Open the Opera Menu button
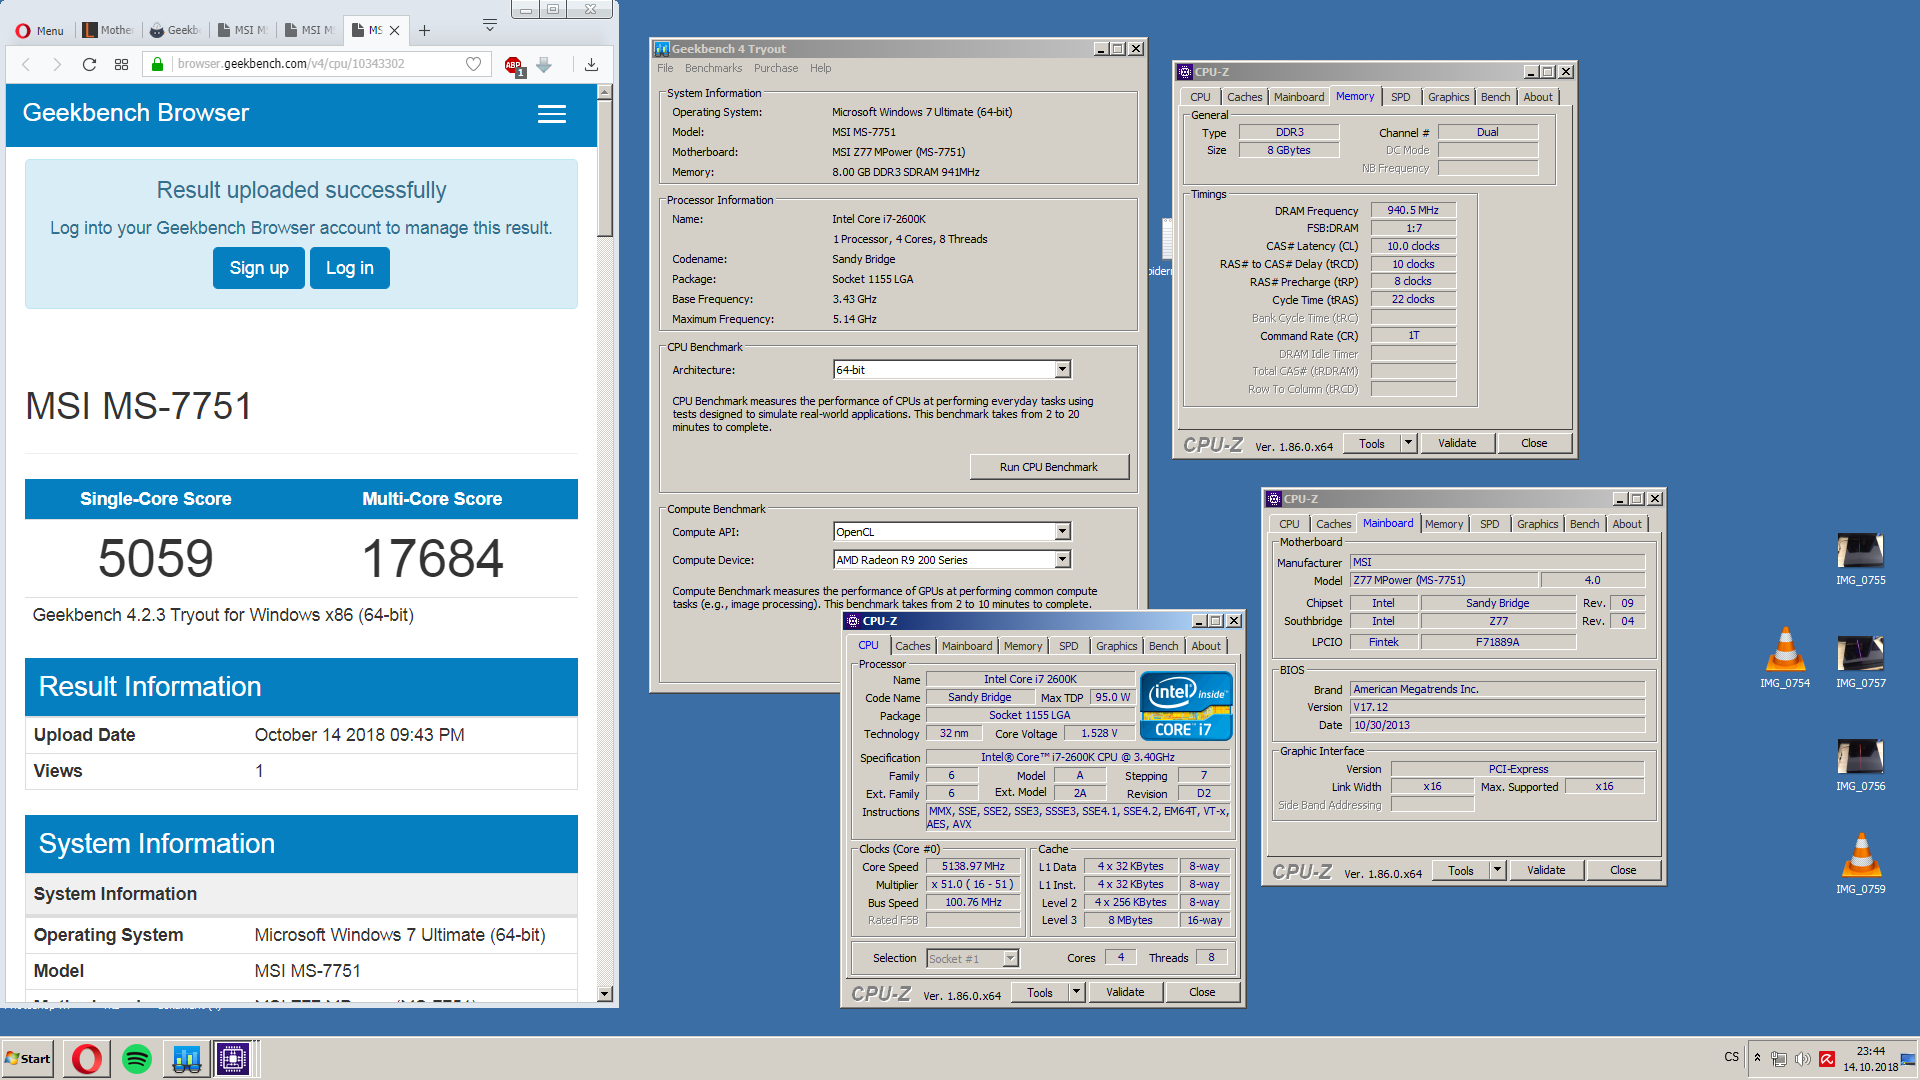Screen dimensions: 1920x1080 click(x=40, y=30)
